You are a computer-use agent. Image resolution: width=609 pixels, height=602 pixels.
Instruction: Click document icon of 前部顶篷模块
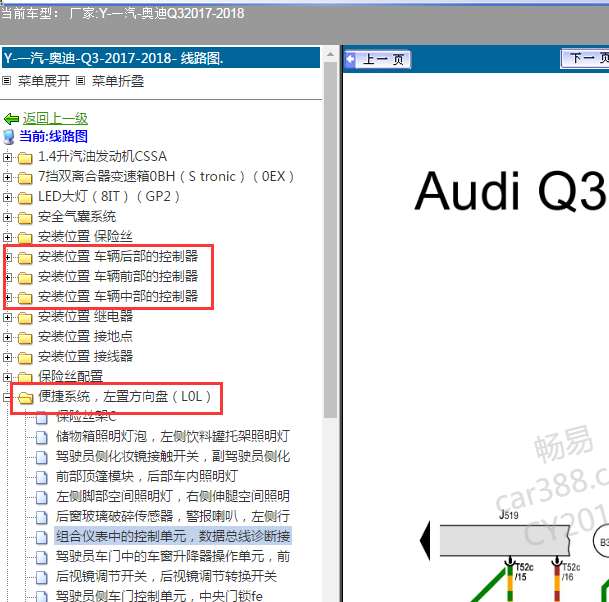pos(42,478)
